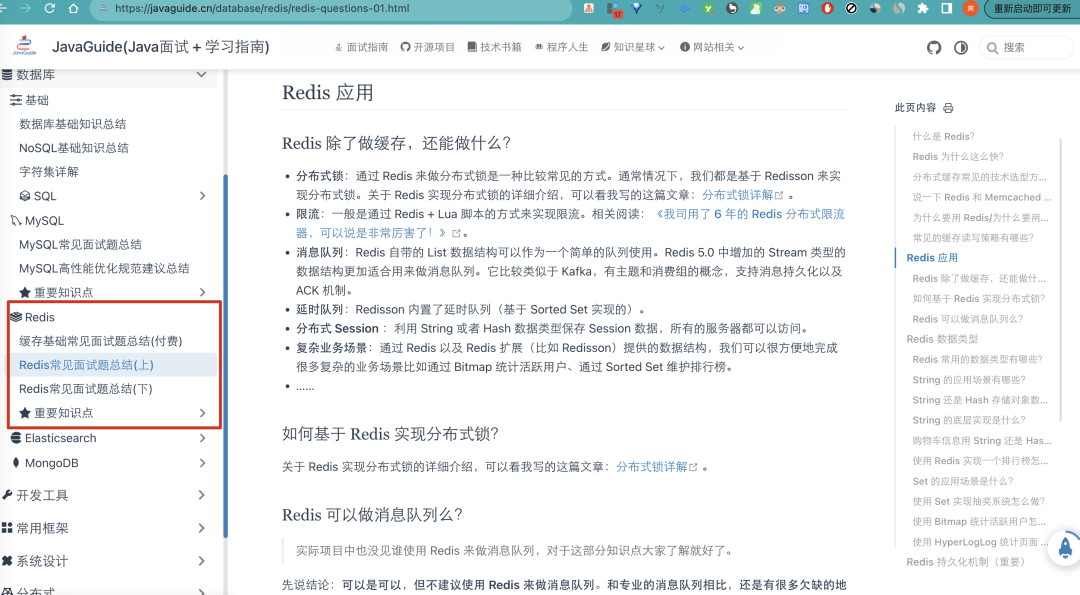Click the blue diamond extension icon
The height and width of the screenshot is (595, 1080).
(637, 8)
